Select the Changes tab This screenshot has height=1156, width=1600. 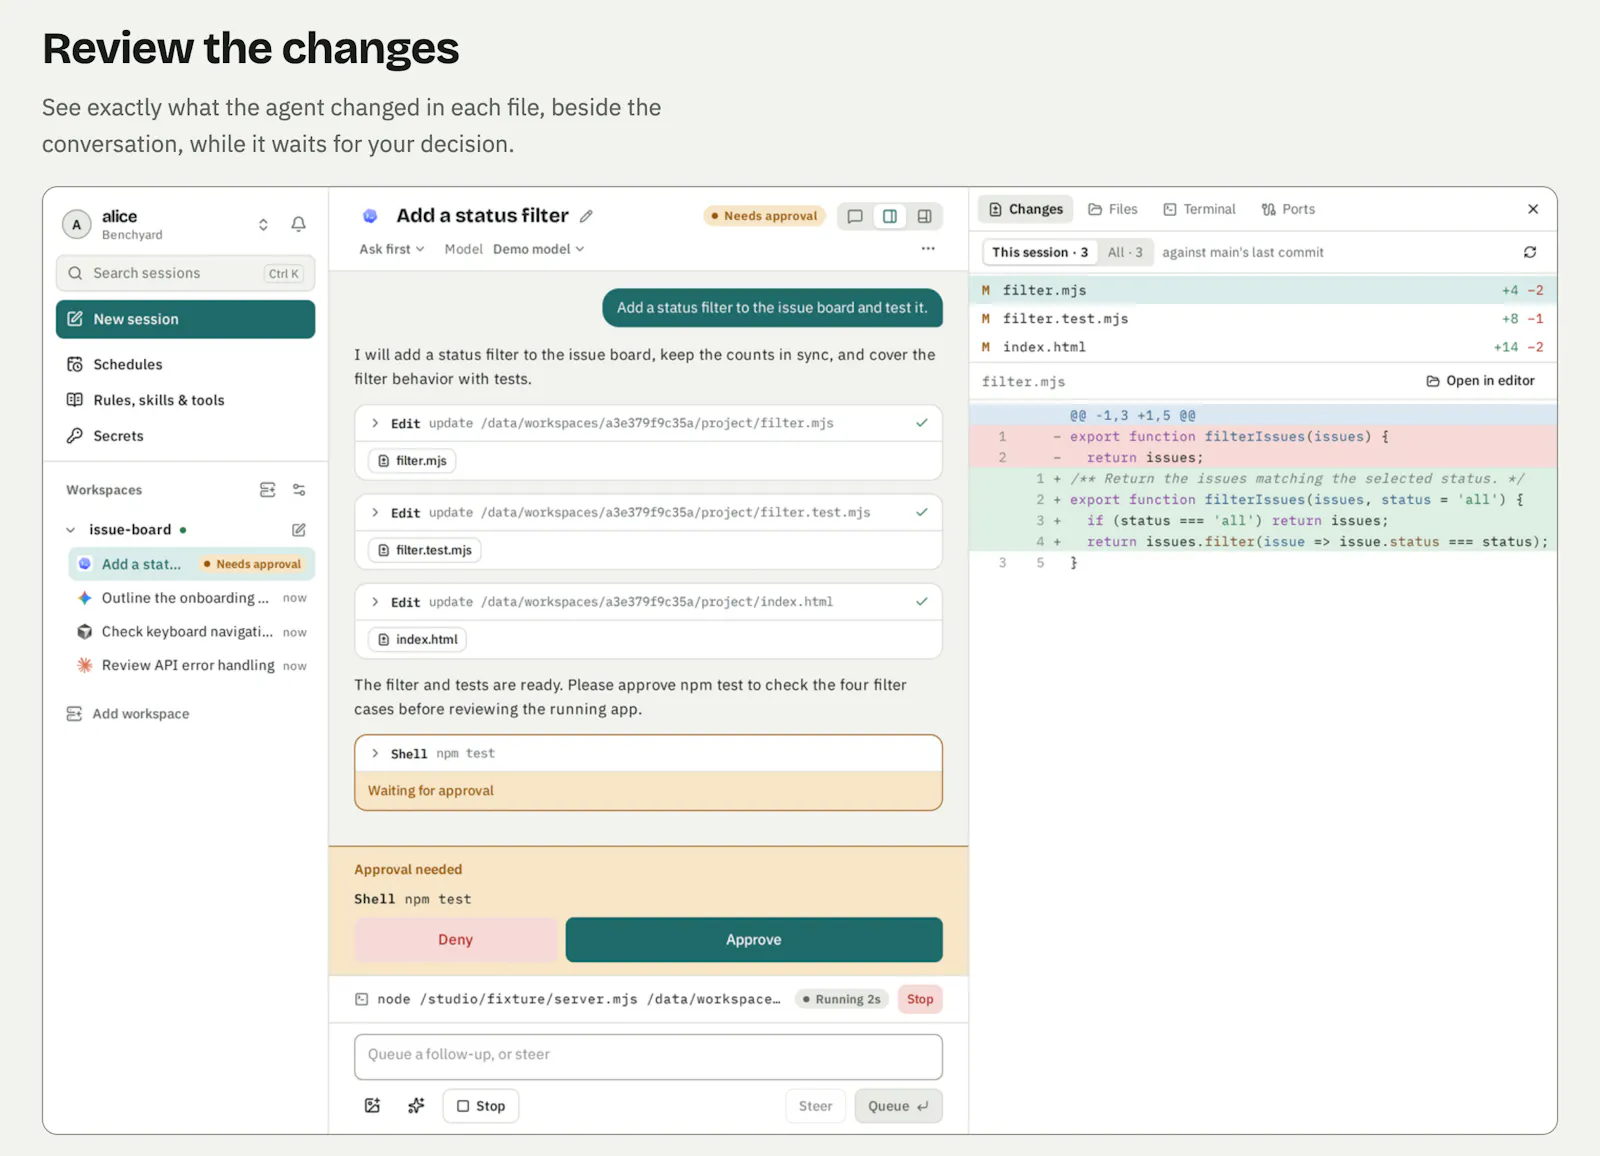pos(1025,209)
